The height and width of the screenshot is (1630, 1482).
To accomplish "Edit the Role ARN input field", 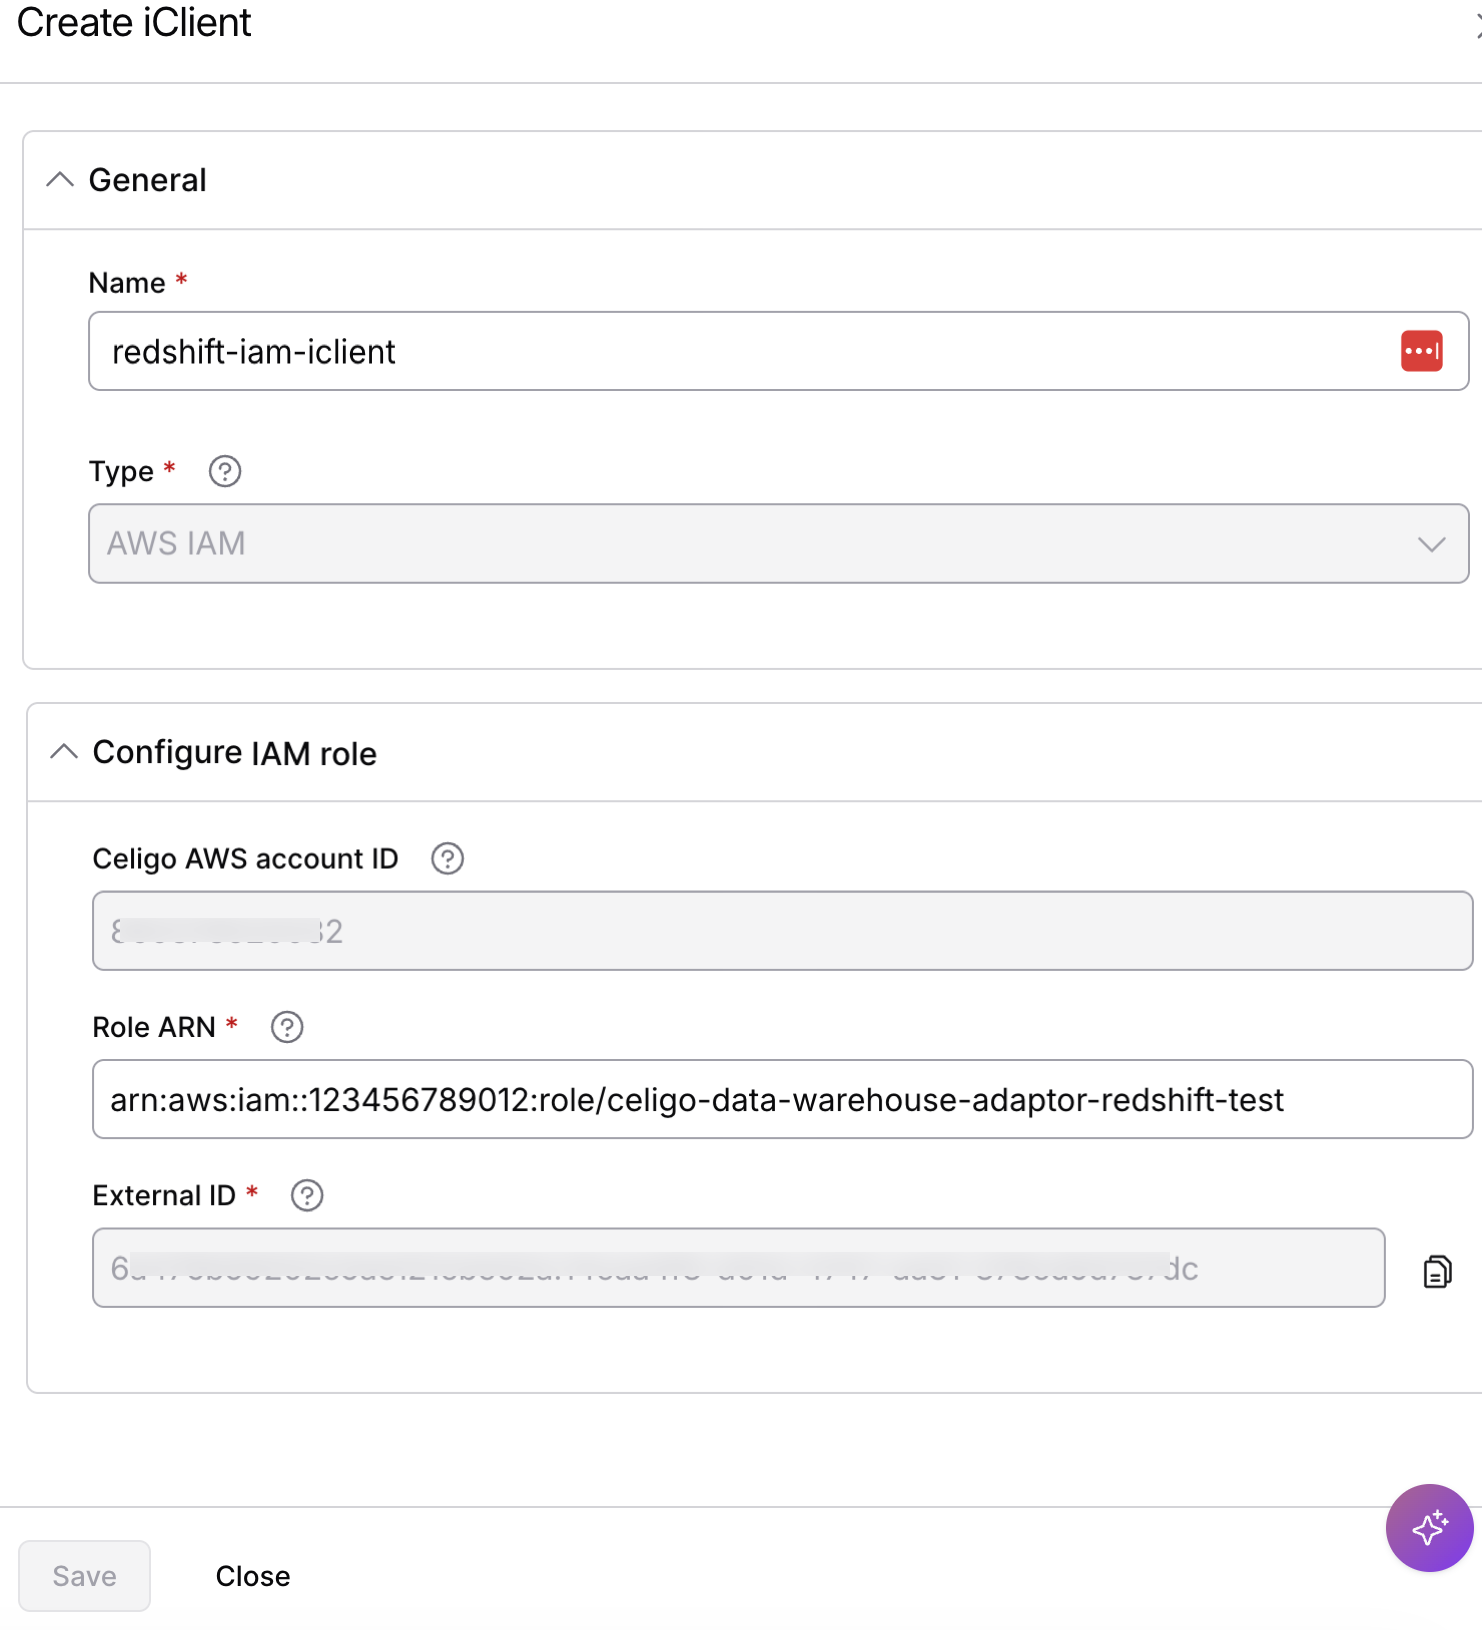I will 783,1099.
